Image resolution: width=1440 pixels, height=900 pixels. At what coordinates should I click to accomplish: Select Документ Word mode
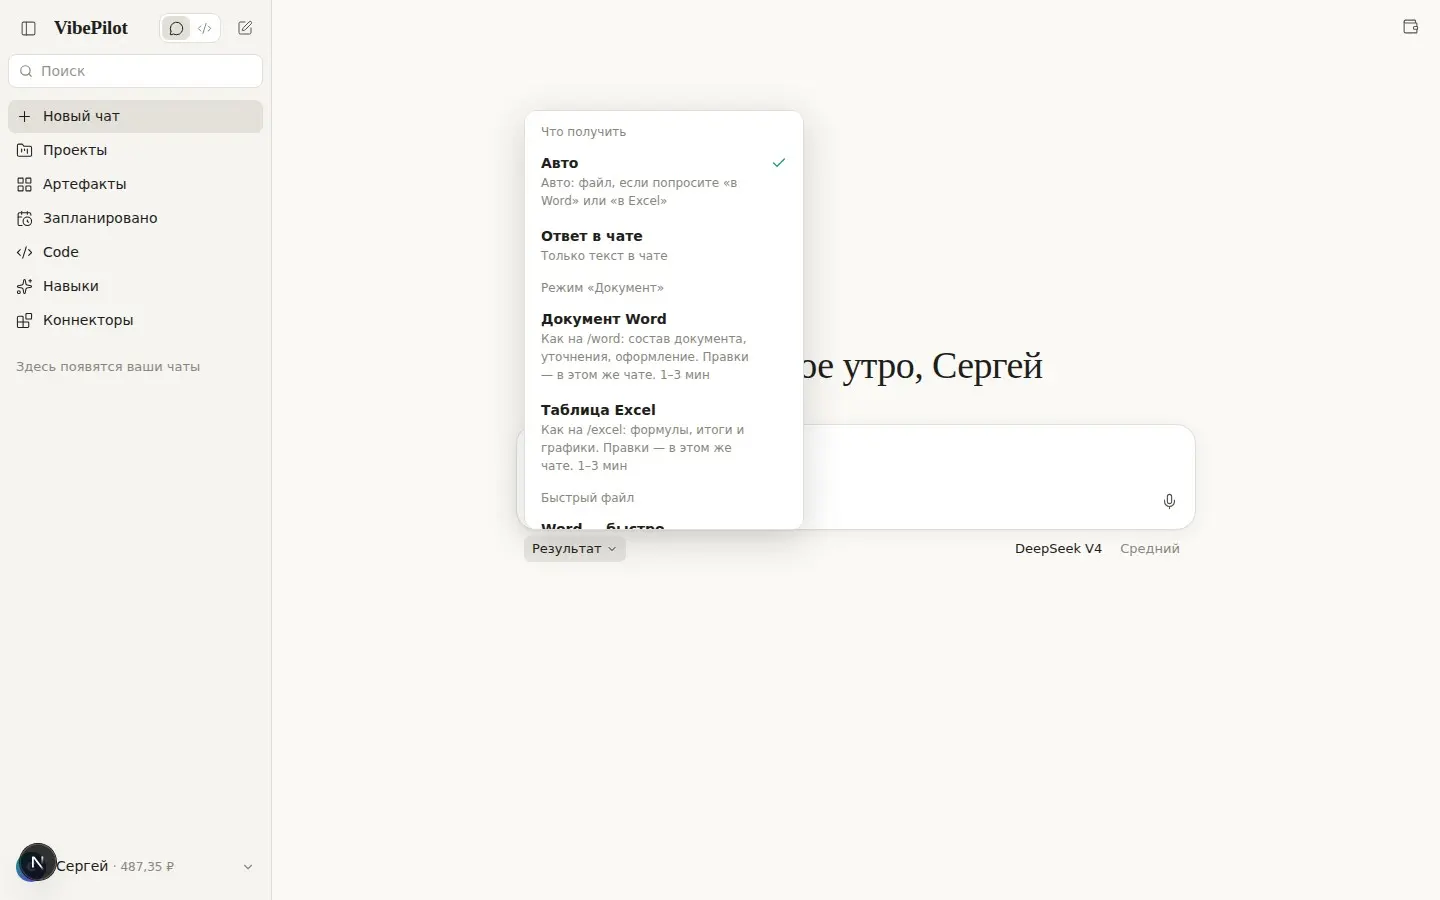pyautogui.click(x=664, y=346)
